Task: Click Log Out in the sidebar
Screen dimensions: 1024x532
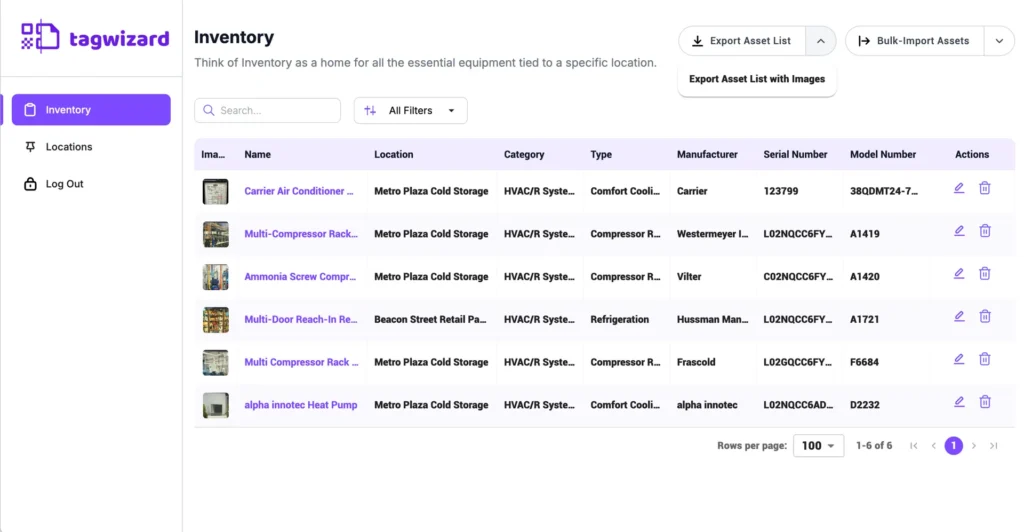Action: point(91,184)
